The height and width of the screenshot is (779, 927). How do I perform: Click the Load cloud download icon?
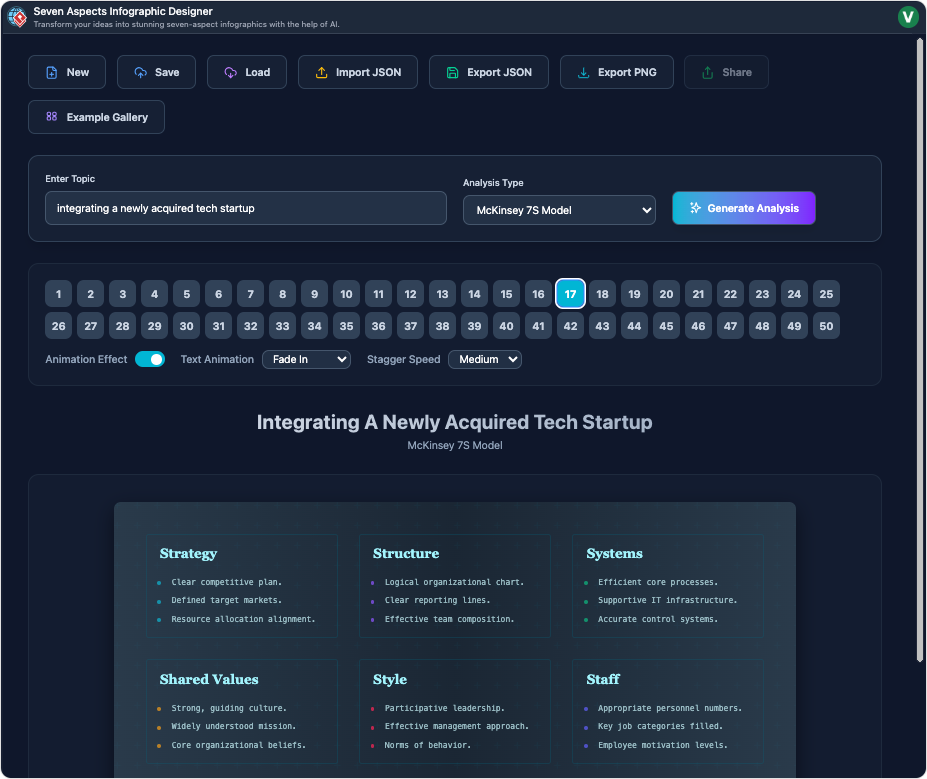tap(230, 73)
